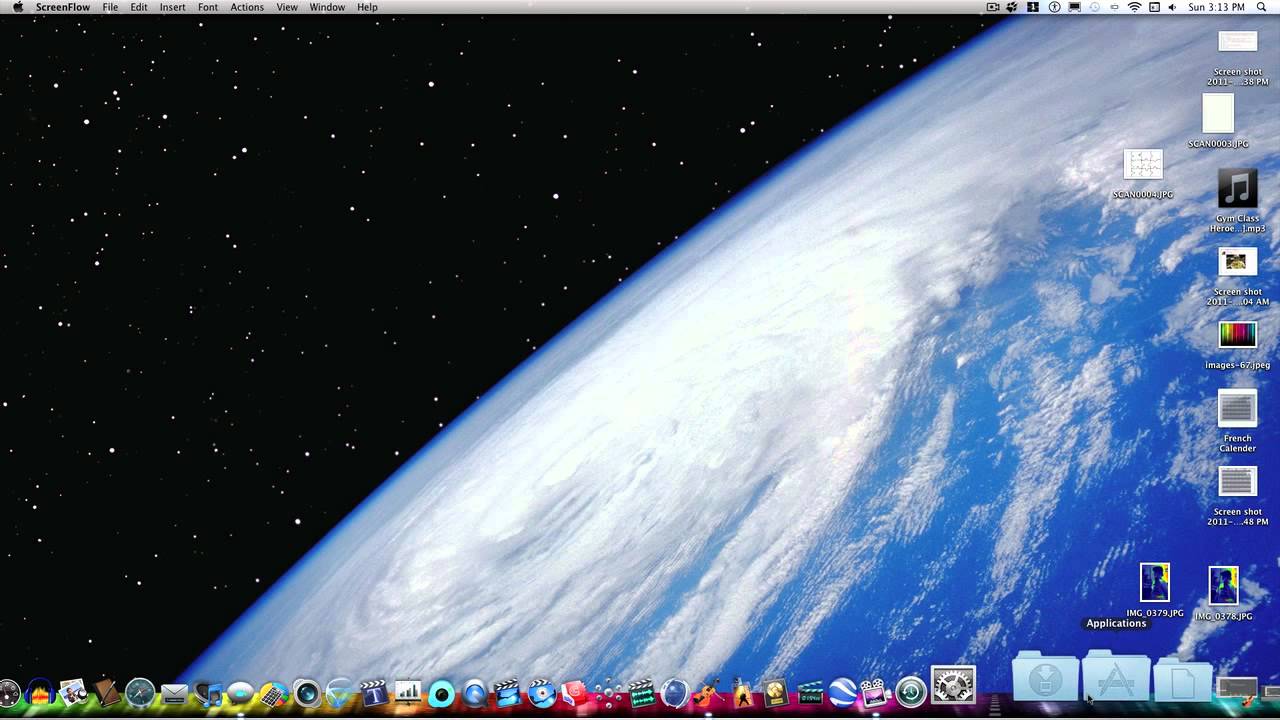Open the speech bubble chat app in Dock

pos(240,692)
